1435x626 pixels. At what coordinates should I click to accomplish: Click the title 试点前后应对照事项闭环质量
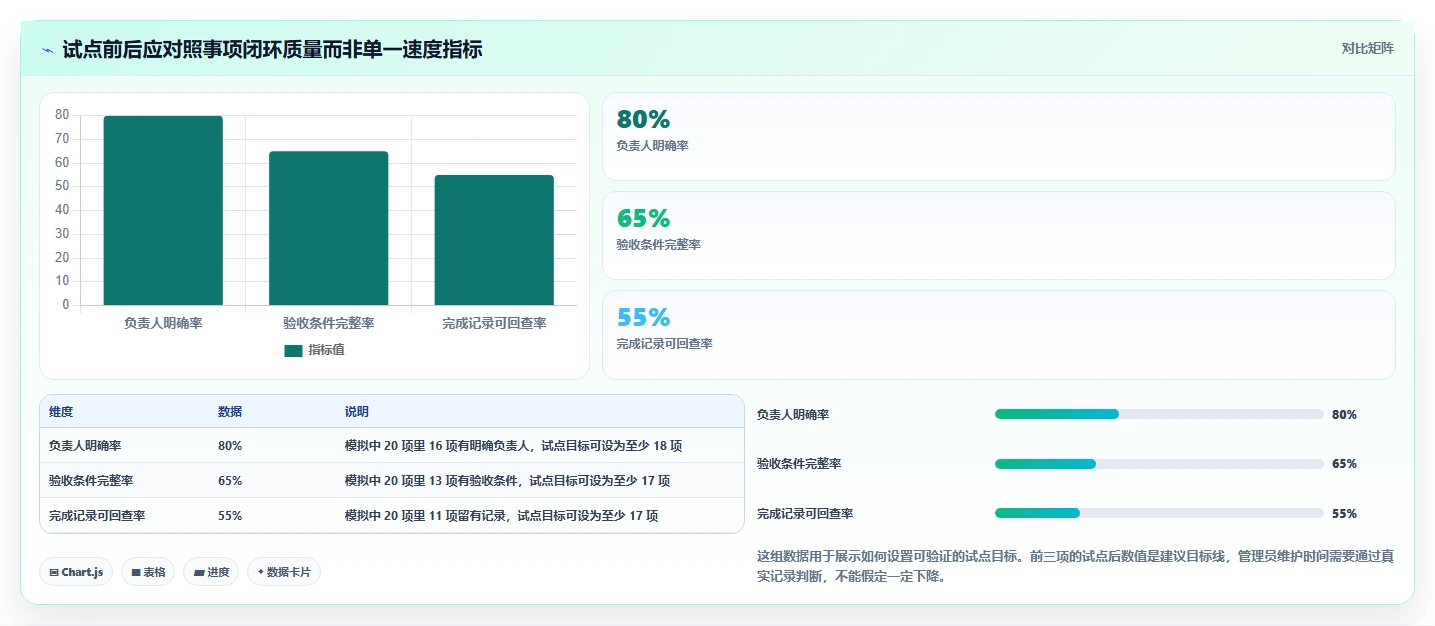click(x=272, y=49)
